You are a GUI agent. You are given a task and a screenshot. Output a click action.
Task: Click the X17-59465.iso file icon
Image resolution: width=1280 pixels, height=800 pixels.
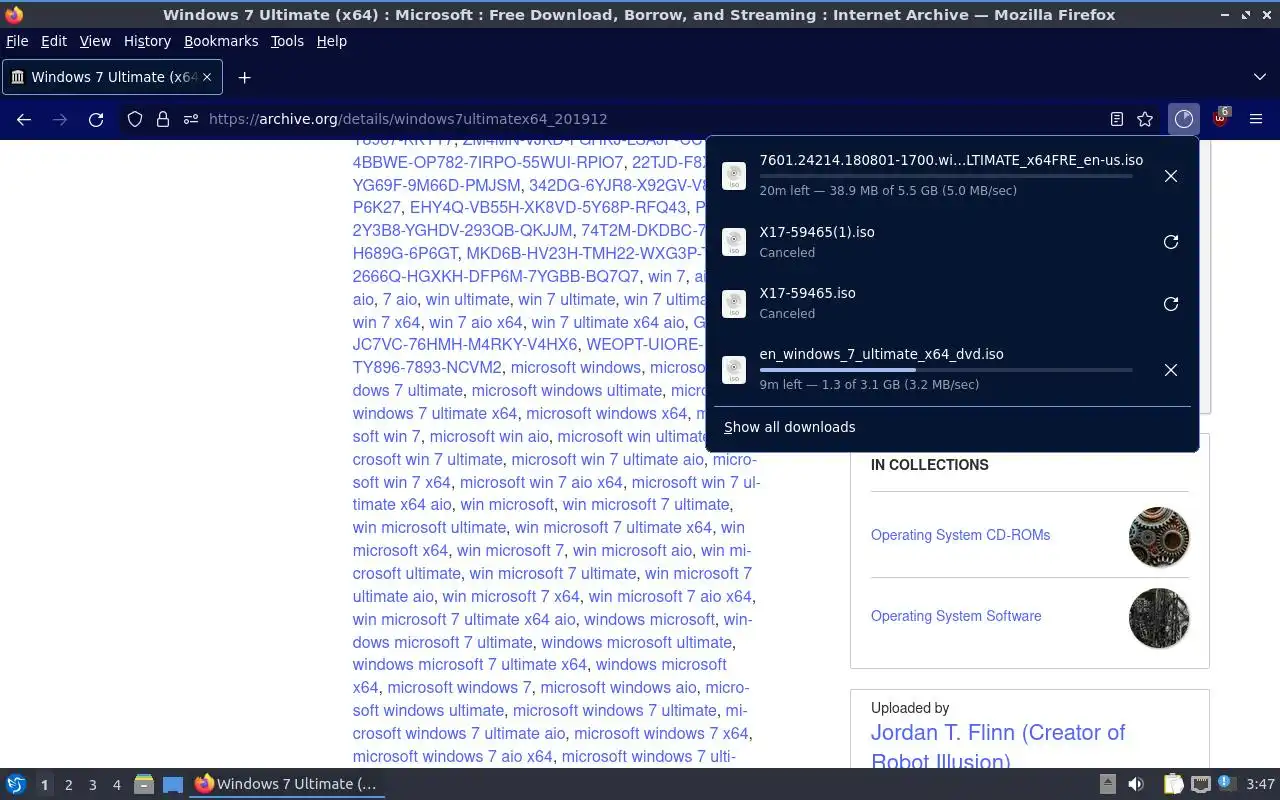pos(734,304)
